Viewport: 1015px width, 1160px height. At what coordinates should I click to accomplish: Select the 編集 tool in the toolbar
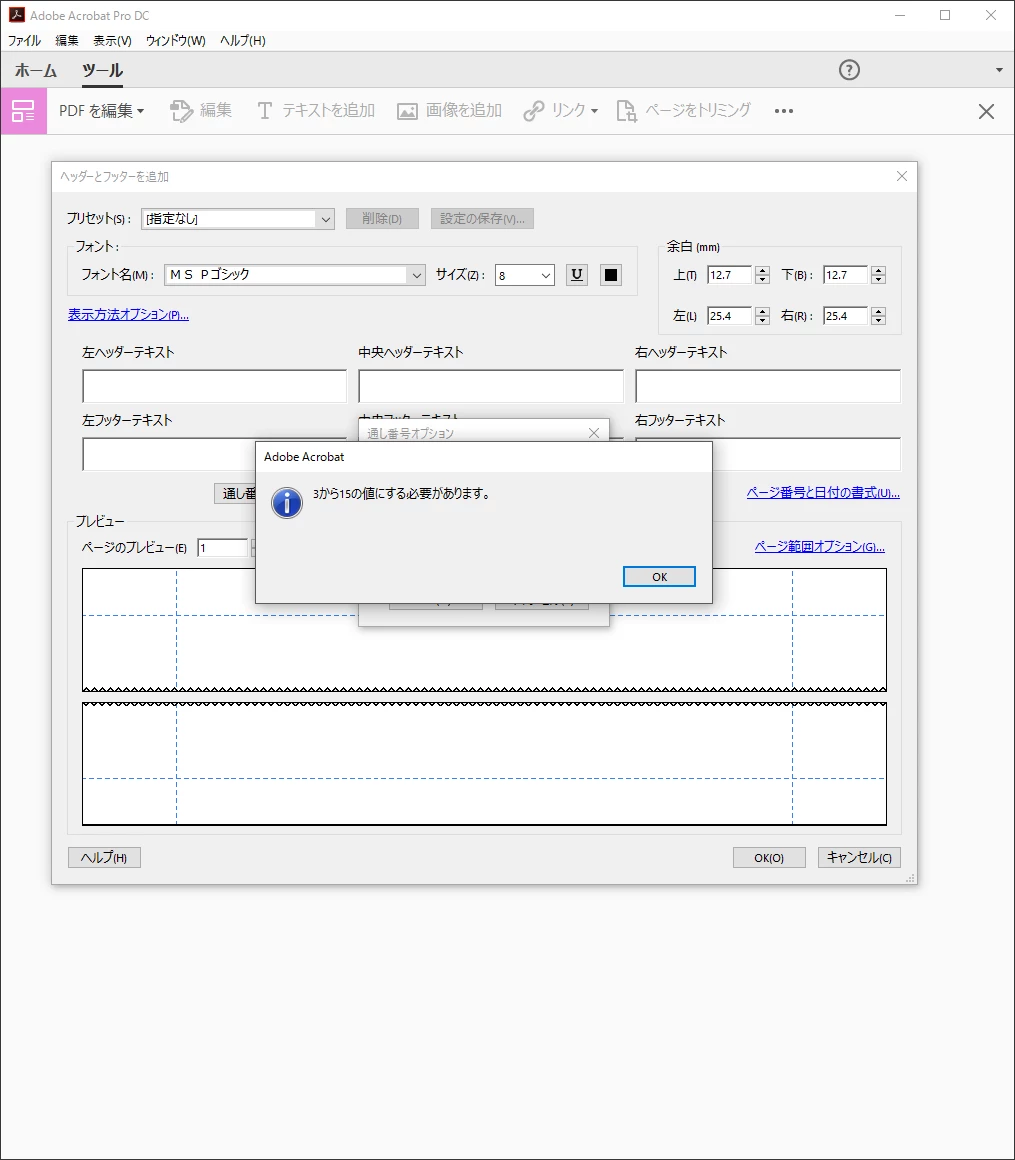tap(201, 111)
